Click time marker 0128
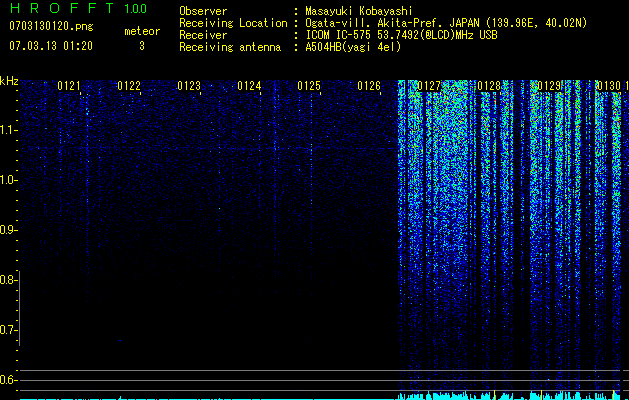Screen dimensions: 629x400 489,86
